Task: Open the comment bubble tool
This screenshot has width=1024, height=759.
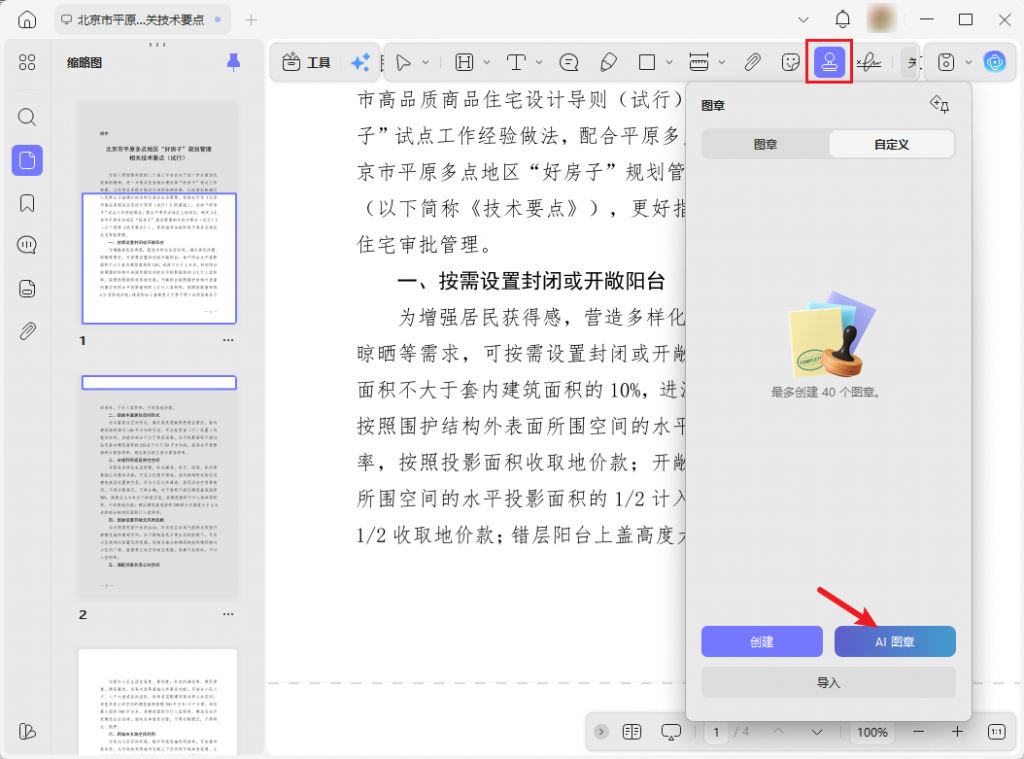Action: coord(569,63)
